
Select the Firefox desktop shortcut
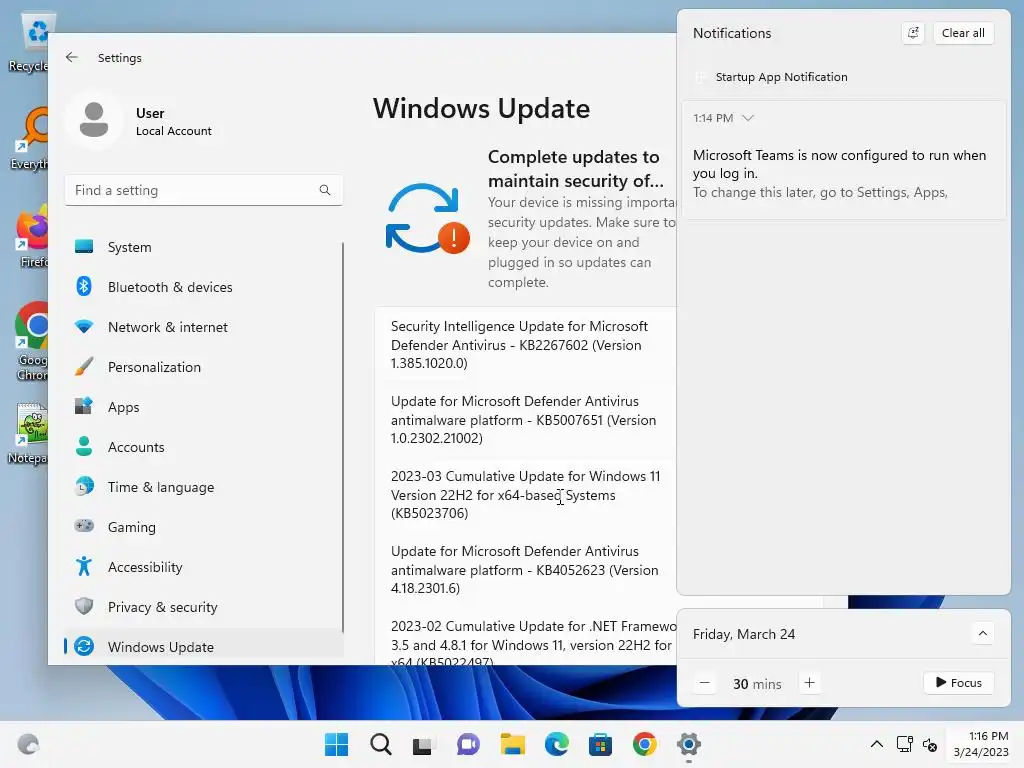tap(31, 236)
